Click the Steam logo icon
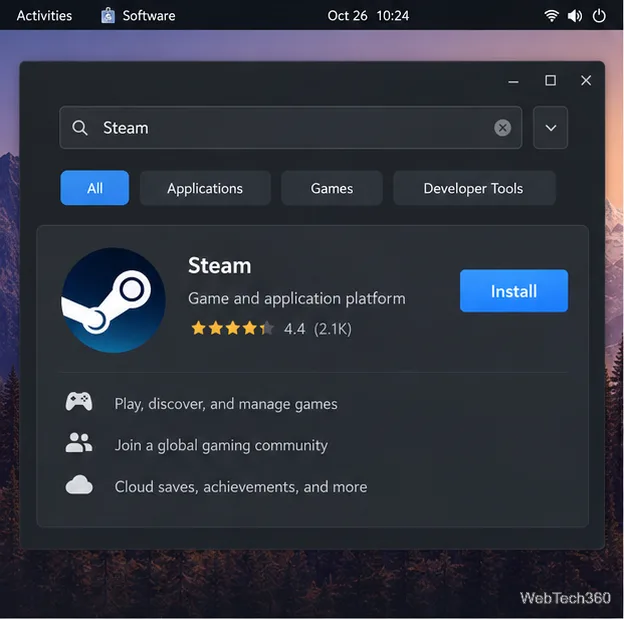624x619 pixels. click(x=113, y=300)
